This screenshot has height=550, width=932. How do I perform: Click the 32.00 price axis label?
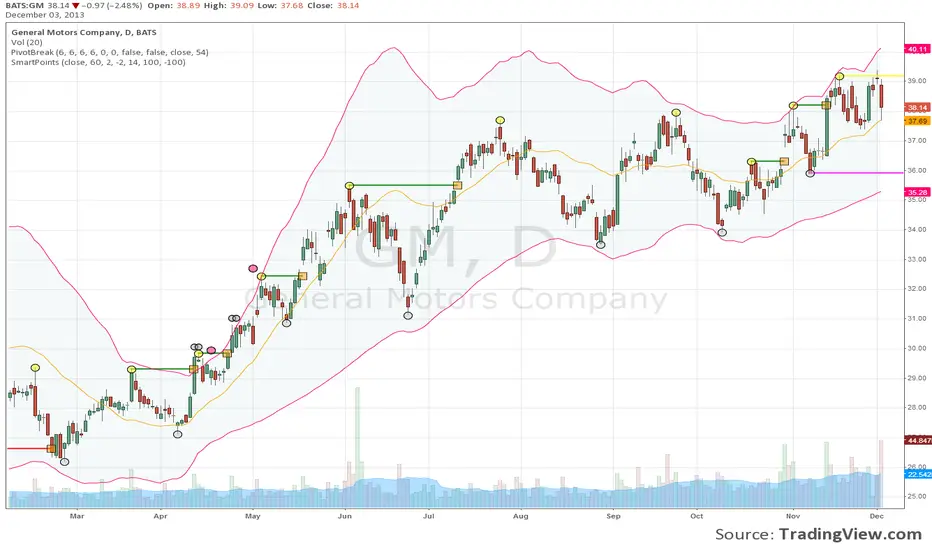click(x=917, y=289)
